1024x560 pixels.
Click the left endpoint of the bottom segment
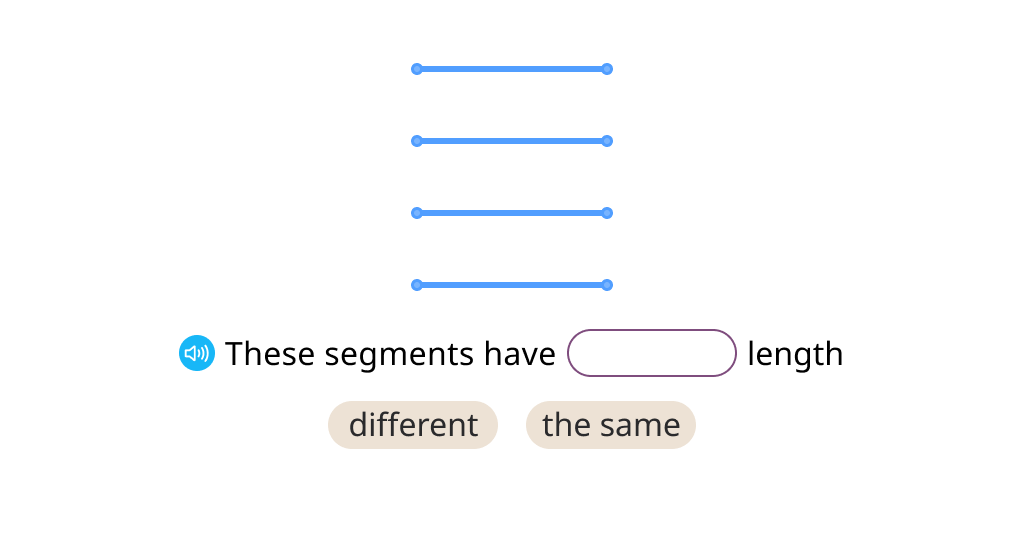[417, 285]
